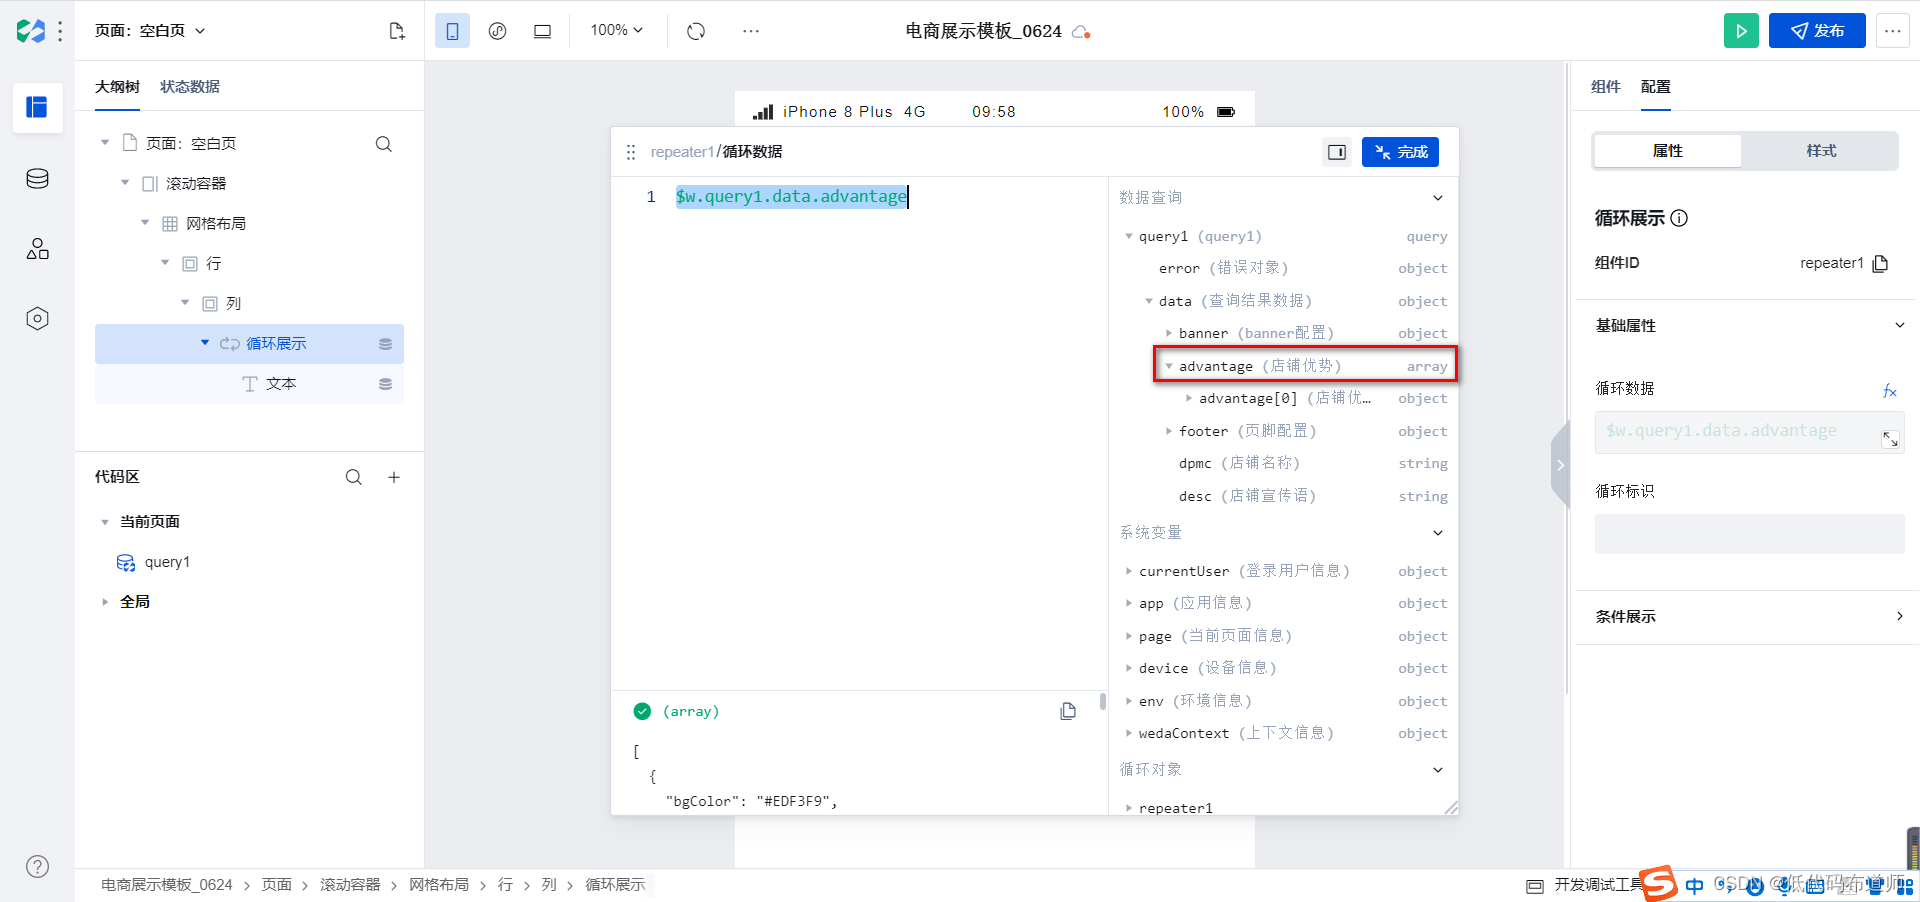This screenshot has height=902, width=1920.
Task: Open the 页面: 空白页 page dropdown
Action: pyautogui.click(x=150, y=31)
